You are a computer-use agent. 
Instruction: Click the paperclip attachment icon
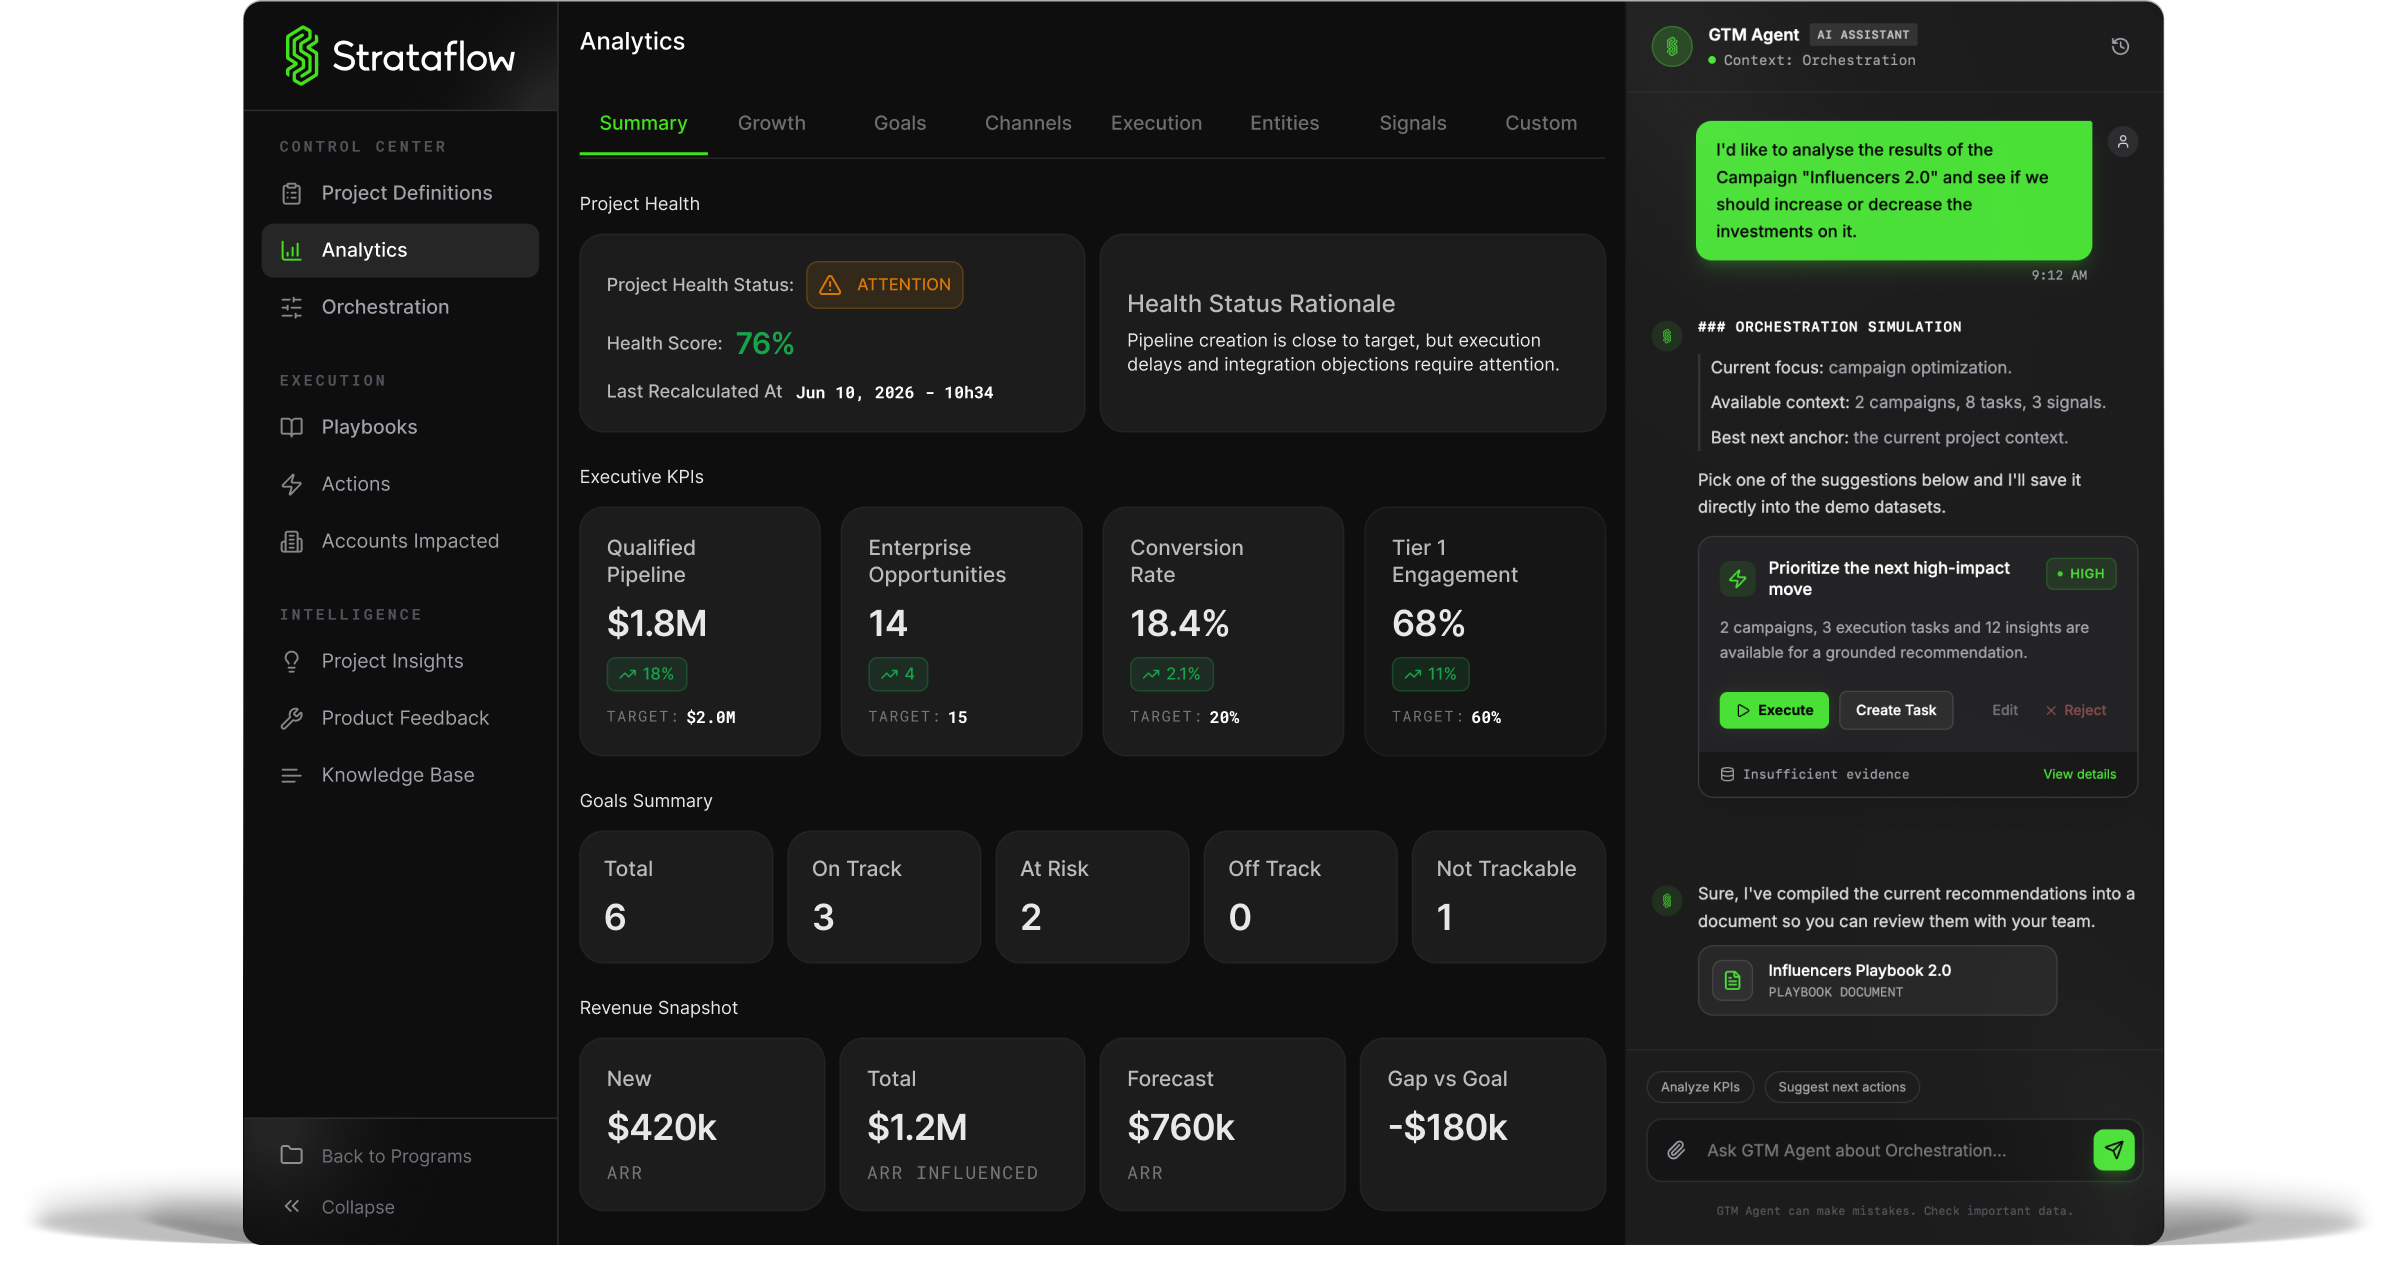point(1676,1150)
